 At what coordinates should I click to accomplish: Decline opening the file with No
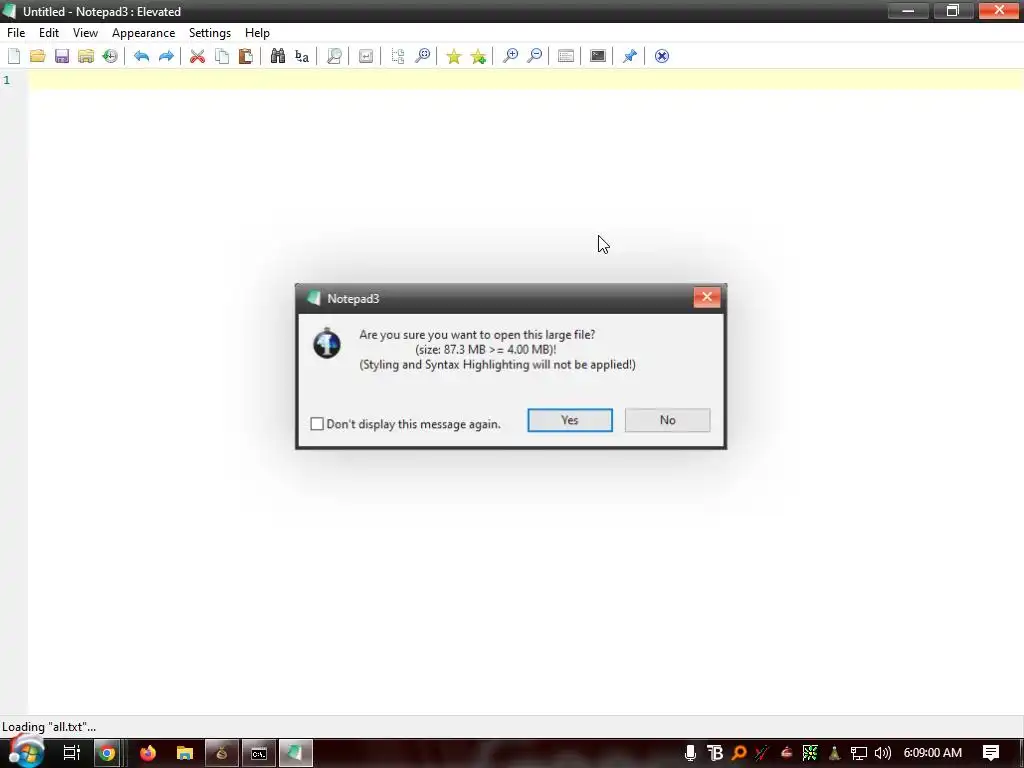pos(667,420)
